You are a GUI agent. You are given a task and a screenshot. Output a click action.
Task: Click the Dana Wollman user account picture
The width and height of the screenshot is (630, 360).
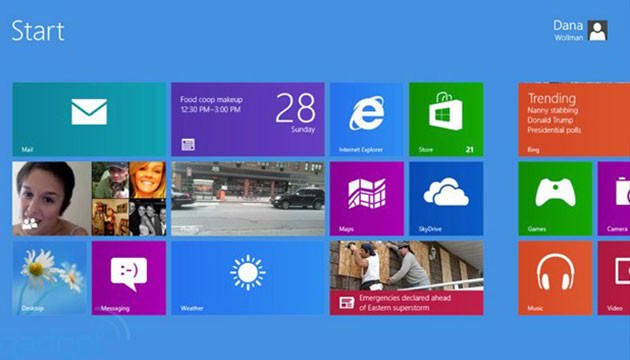click(597, 31)
